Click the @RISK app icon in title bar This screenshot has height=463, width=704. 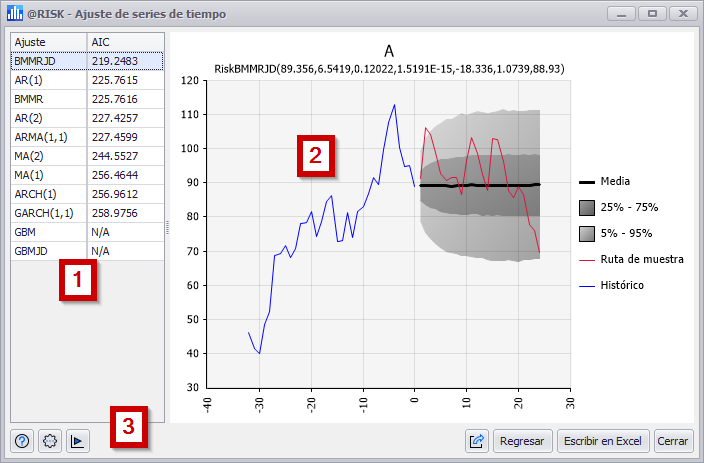coord(14,14)
